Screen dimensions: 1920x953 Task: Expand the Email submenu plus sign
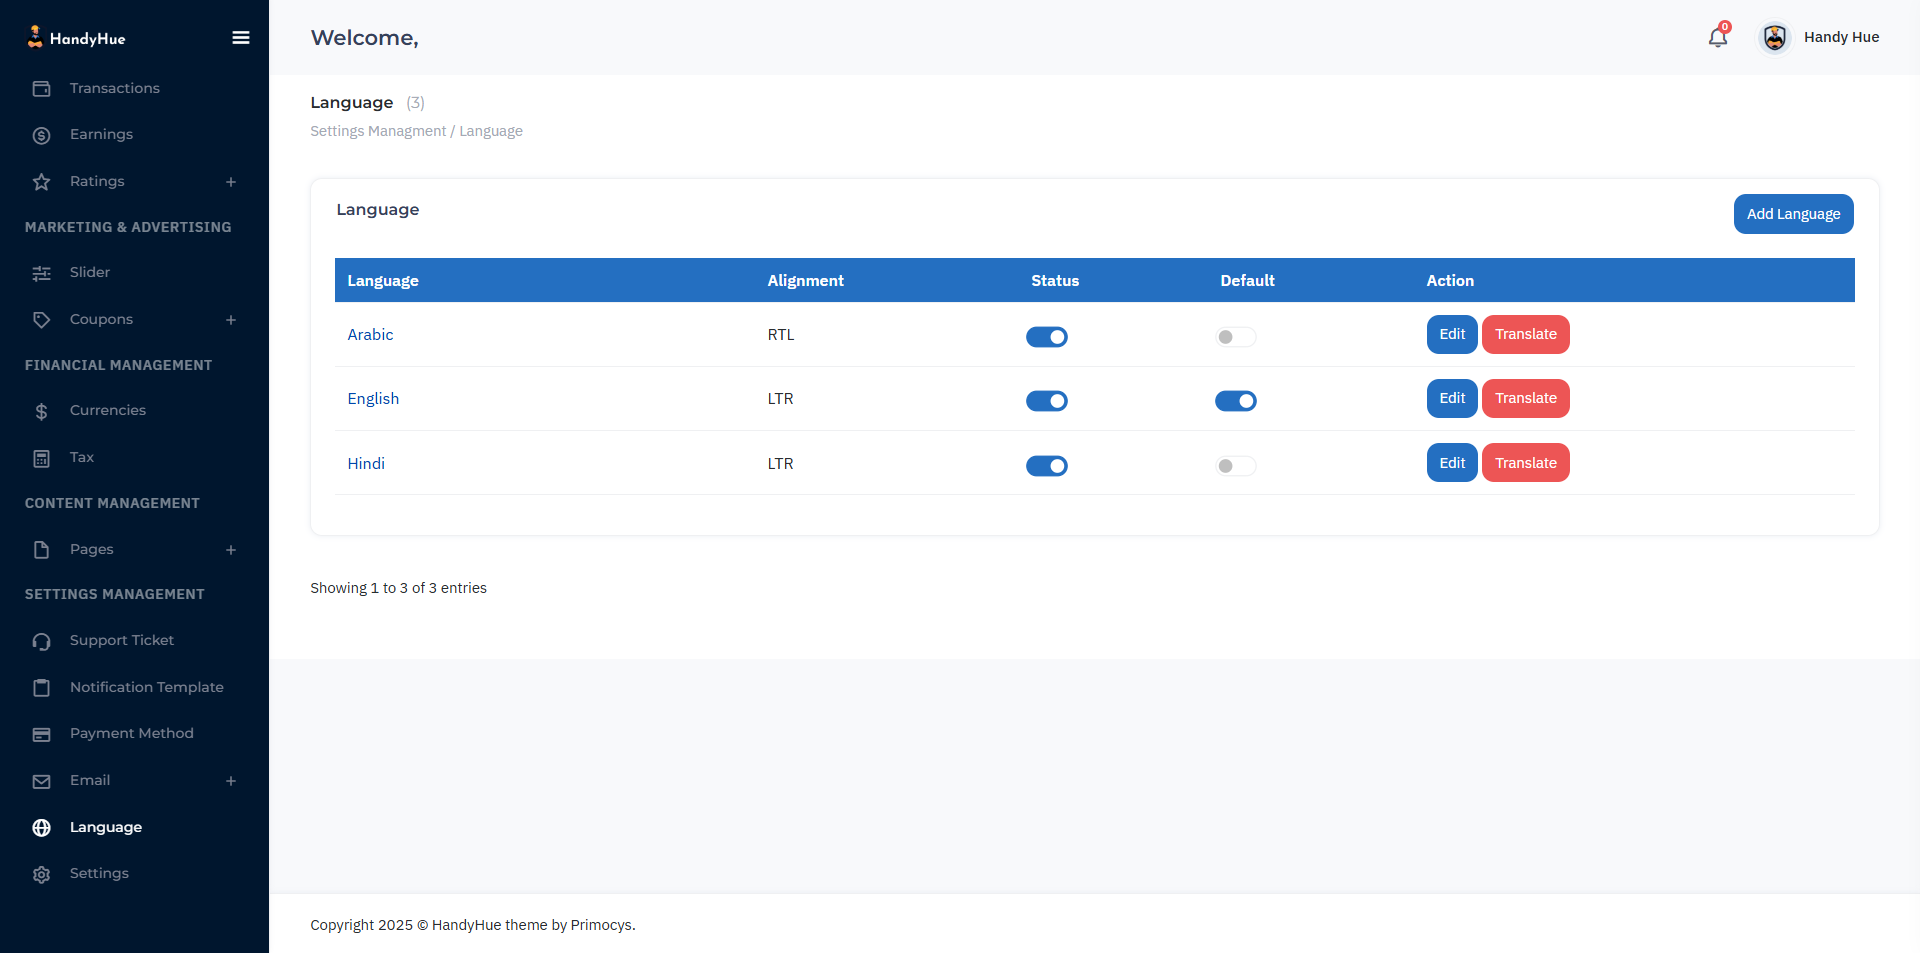pos(231,781)
